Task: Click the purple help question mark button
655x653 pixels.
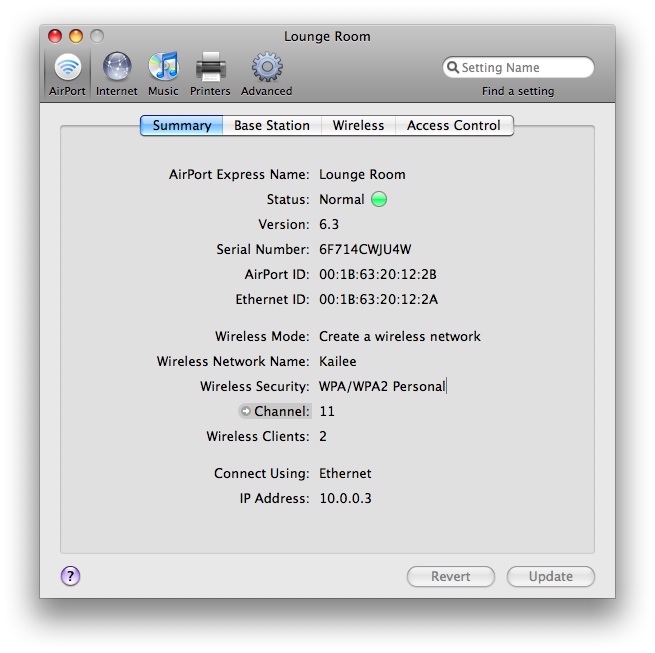Action: (x=70, y=577)
